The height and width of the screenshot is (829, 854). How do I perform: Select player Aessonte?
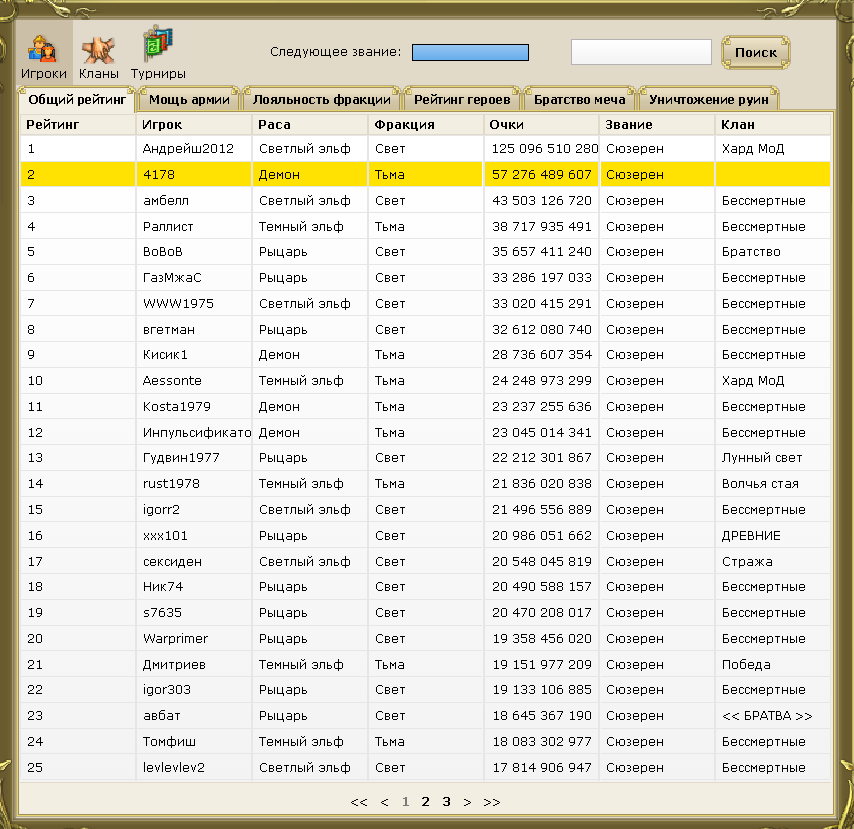172,381
